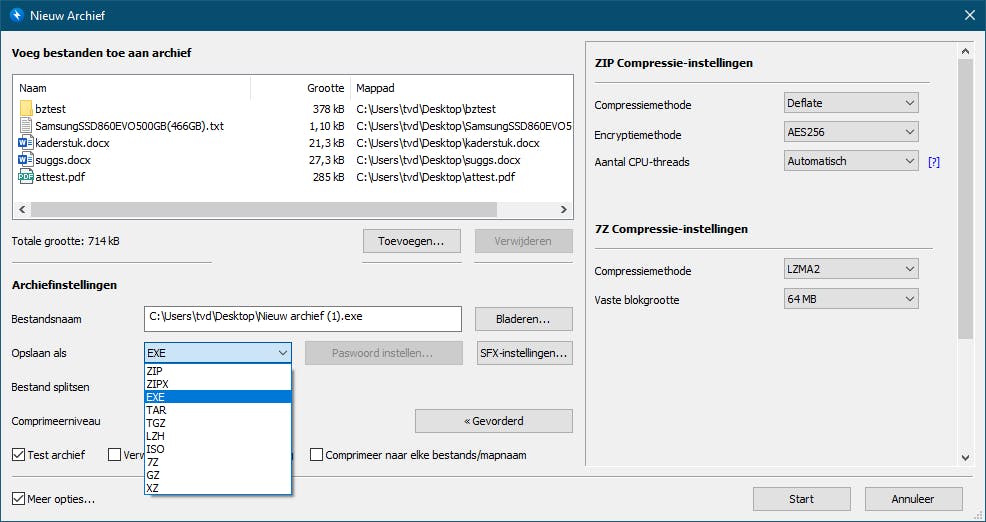Enable Comprimeer naar elke bestands/mapnaam
The height and width of the screenshot is (522, 986).
point(317,455)
